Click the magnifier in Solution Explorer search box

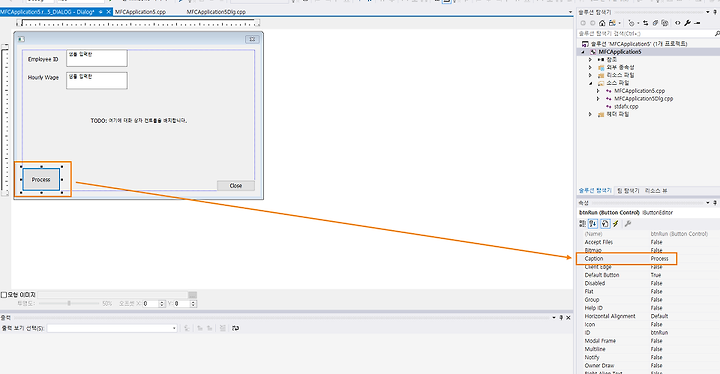pos(717,34)
